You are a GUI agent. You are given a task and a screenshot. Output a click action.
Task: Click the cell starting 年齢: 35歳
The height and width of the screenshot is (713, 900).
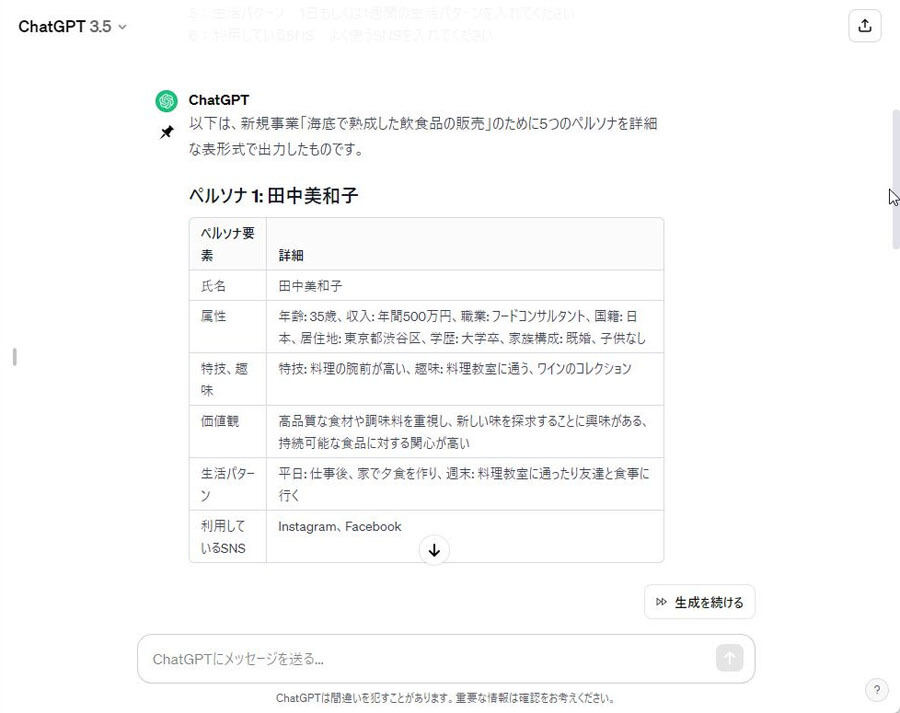pos(464,327)
